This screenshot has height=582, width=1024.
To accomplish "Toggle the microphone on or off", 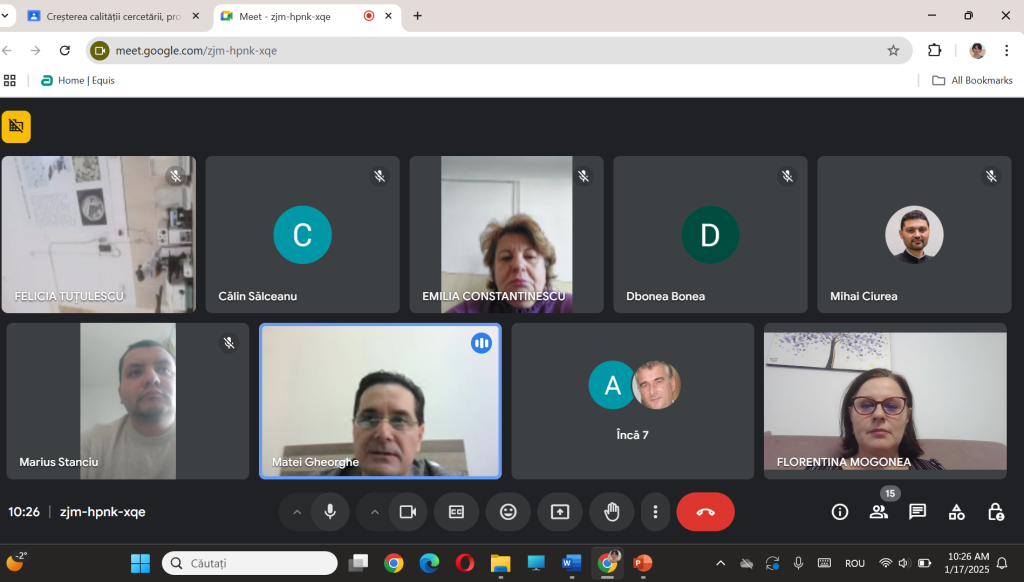I will (x=329, y=512).
